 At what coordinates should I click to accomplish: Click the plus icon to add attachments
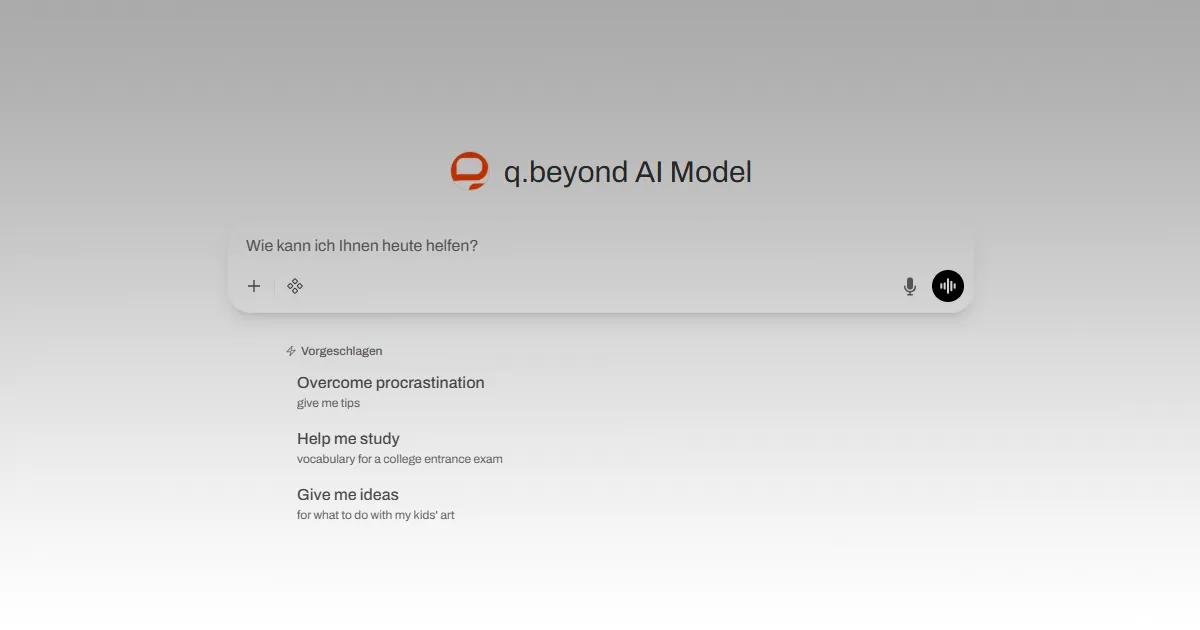(254, 286)
